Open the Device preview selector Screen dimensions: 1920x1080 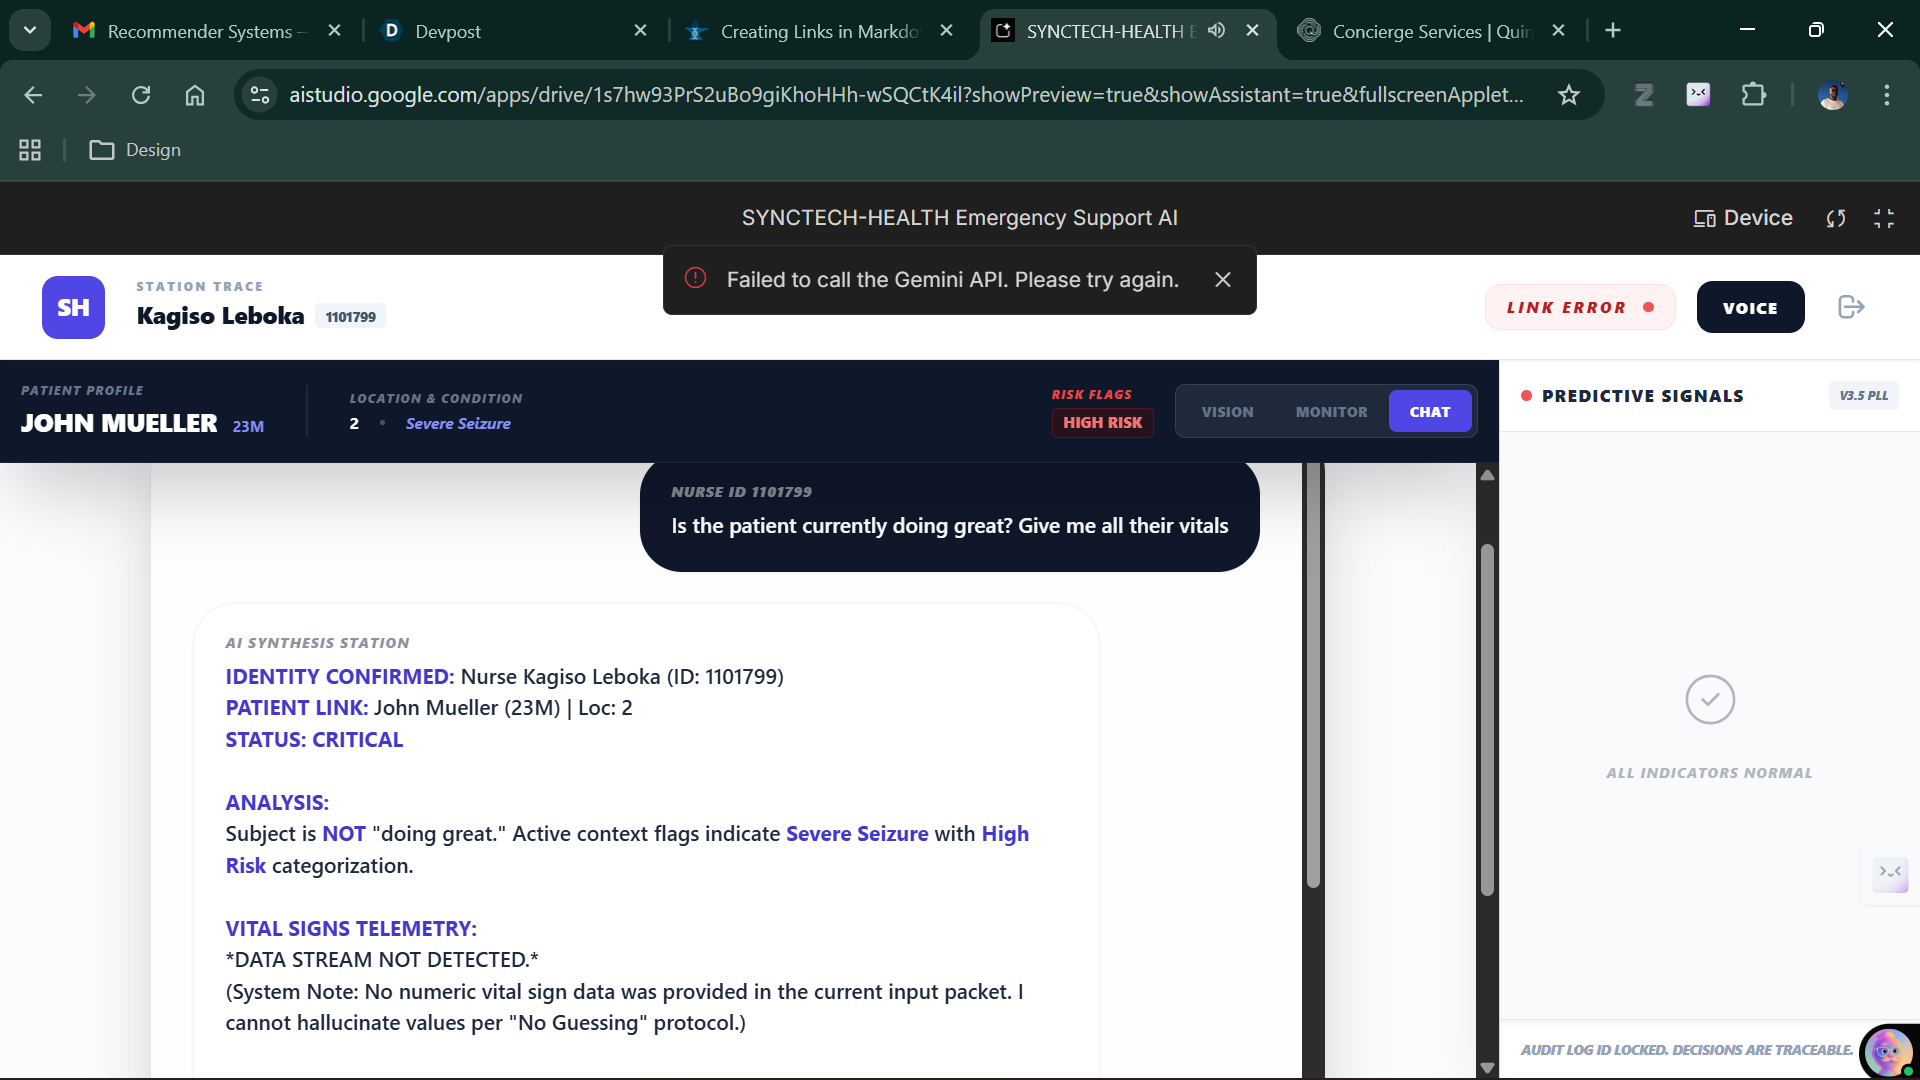point(1743,218)
